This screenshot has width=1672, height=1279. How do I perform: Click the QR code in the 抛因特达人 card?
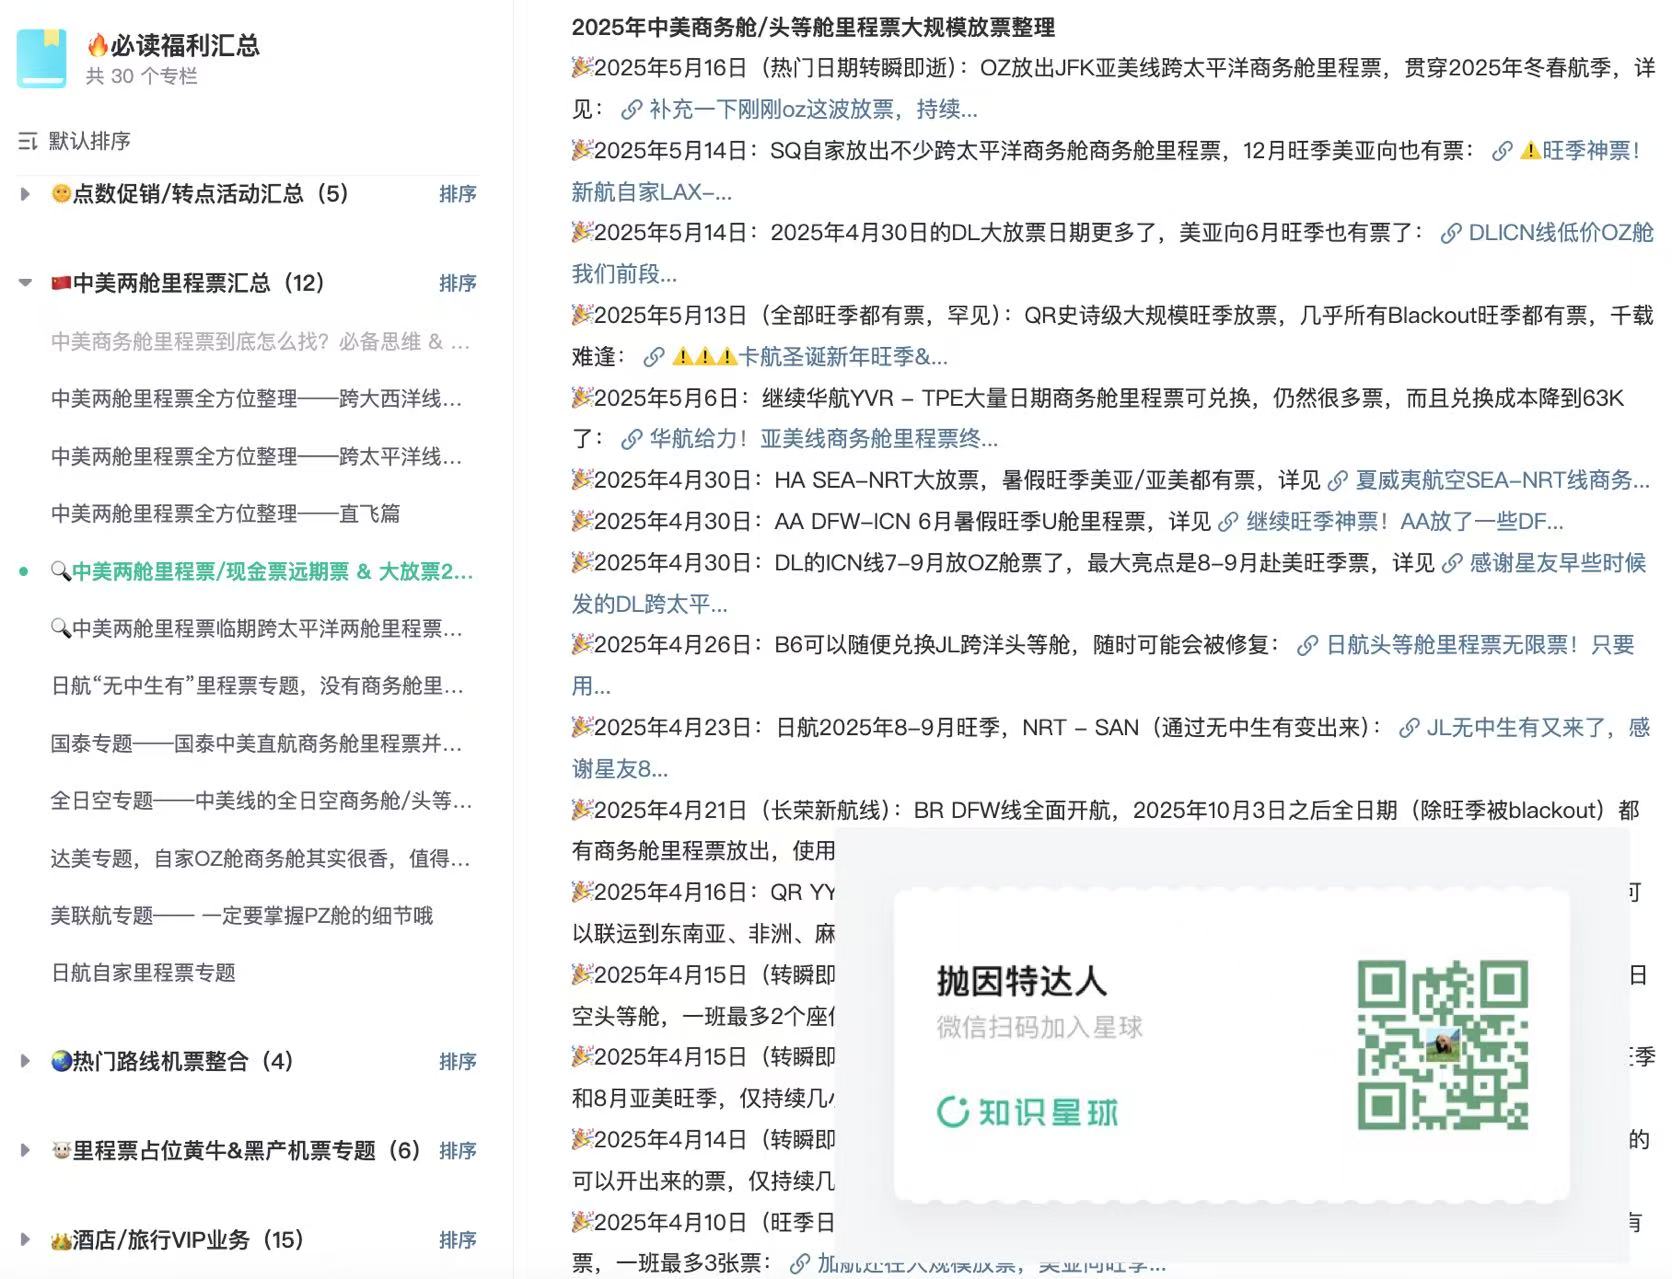click(1442, 1046)
